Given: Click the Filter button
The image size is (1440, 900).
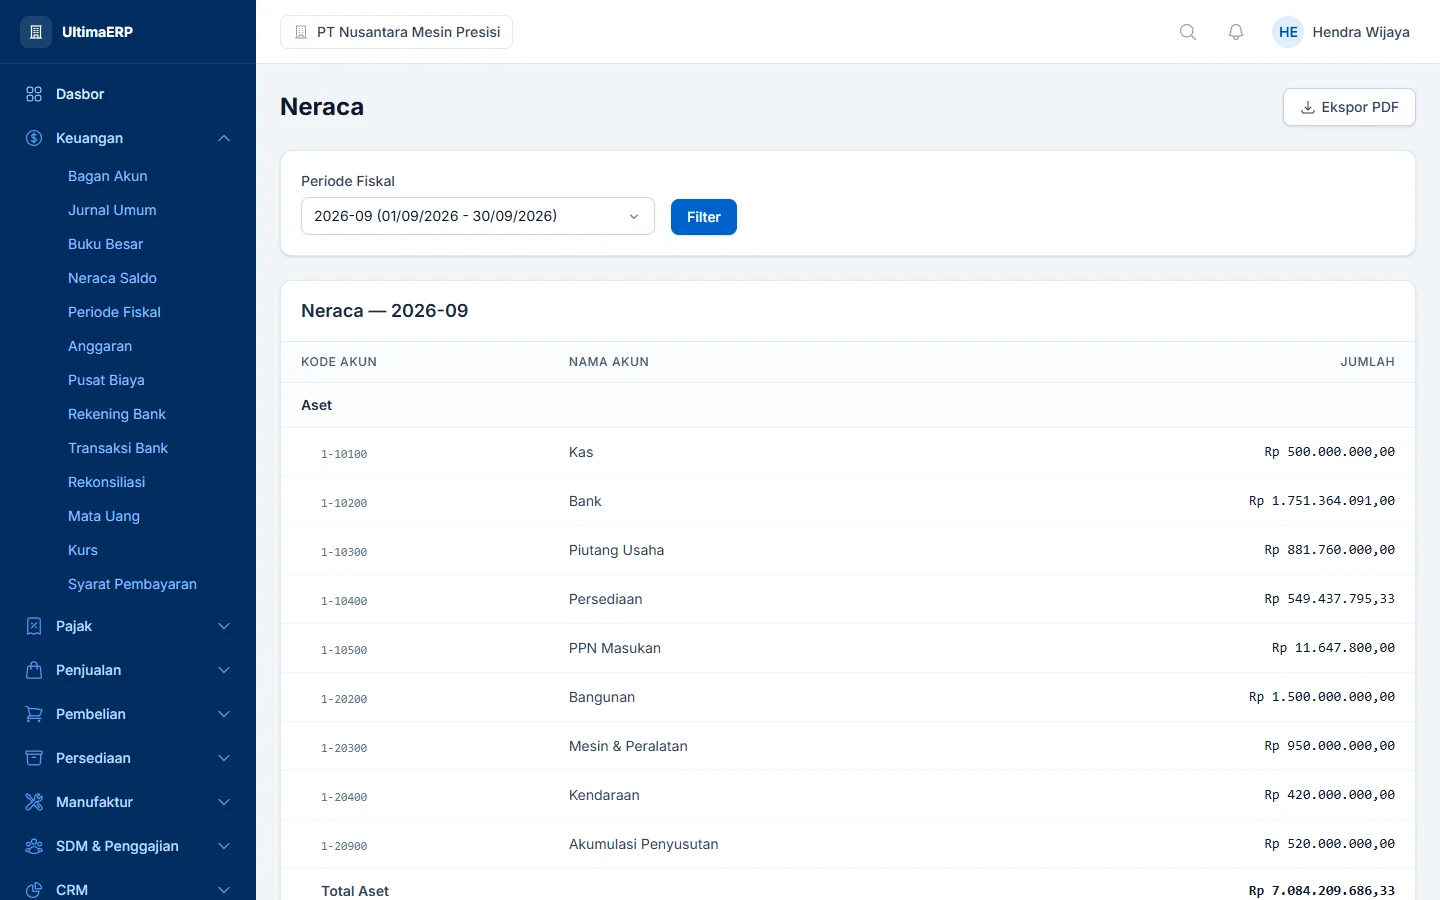Looking at the screenshot, I should pyautogui.click(x=704, y=217).
